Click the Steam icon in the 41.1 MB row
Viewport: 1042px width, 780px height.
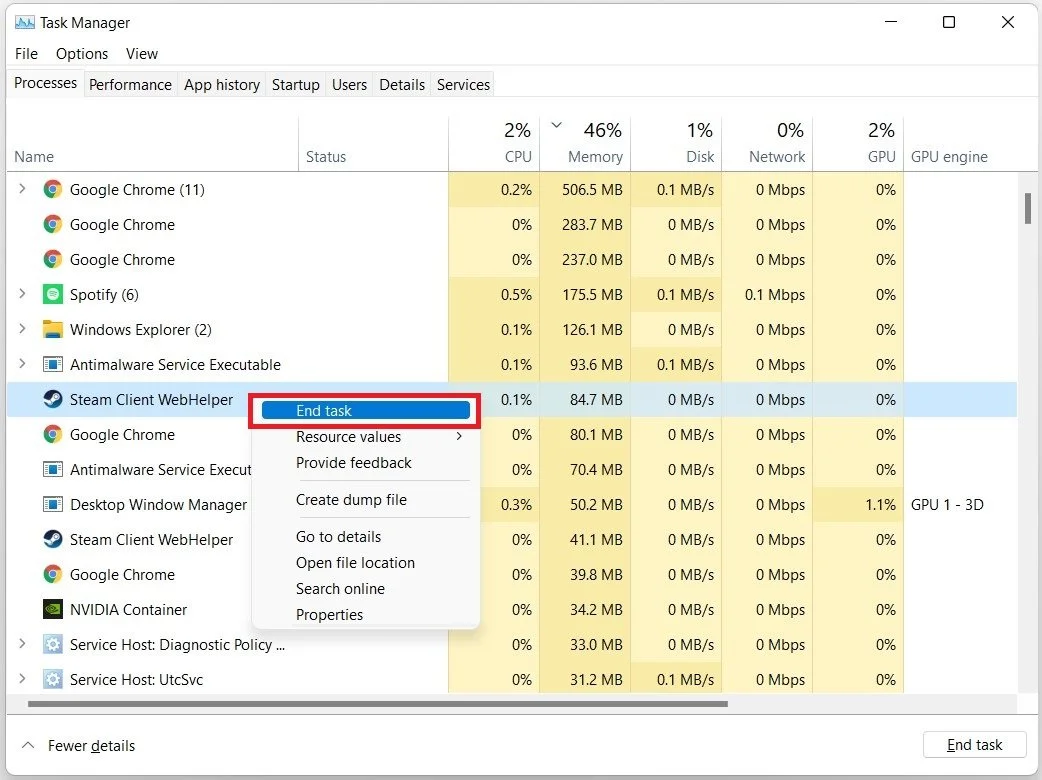52,539
